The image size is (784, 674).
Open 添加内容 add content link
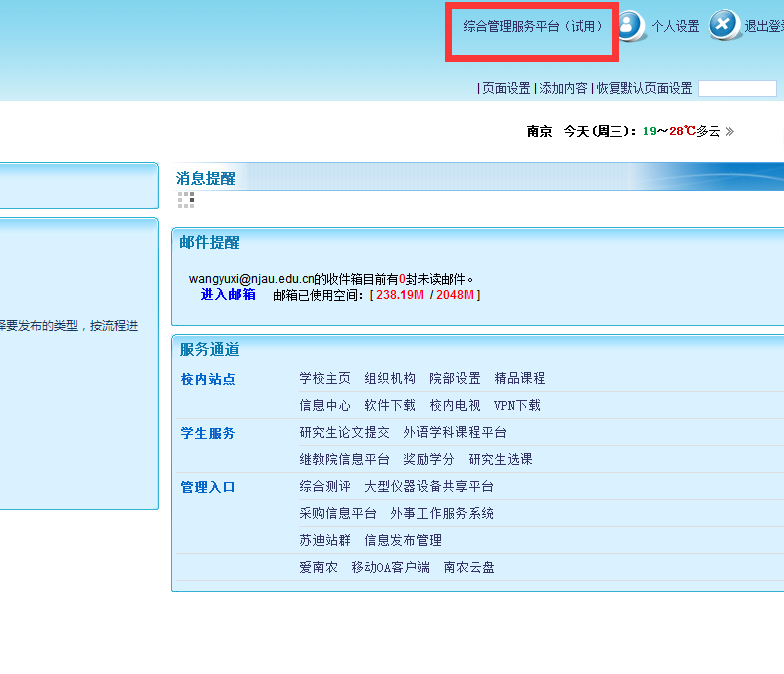point(564,88)
